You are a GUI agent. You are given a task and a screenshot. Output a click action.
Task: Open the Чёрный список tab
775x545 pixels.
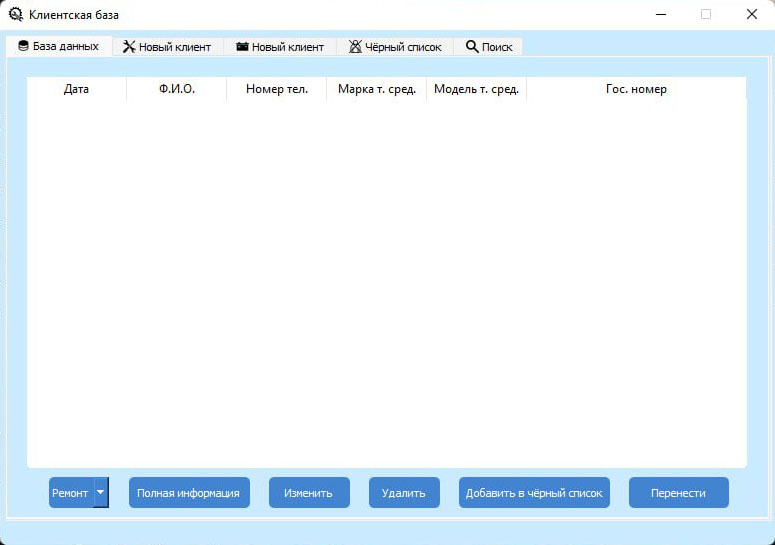[x=395, y=47]
